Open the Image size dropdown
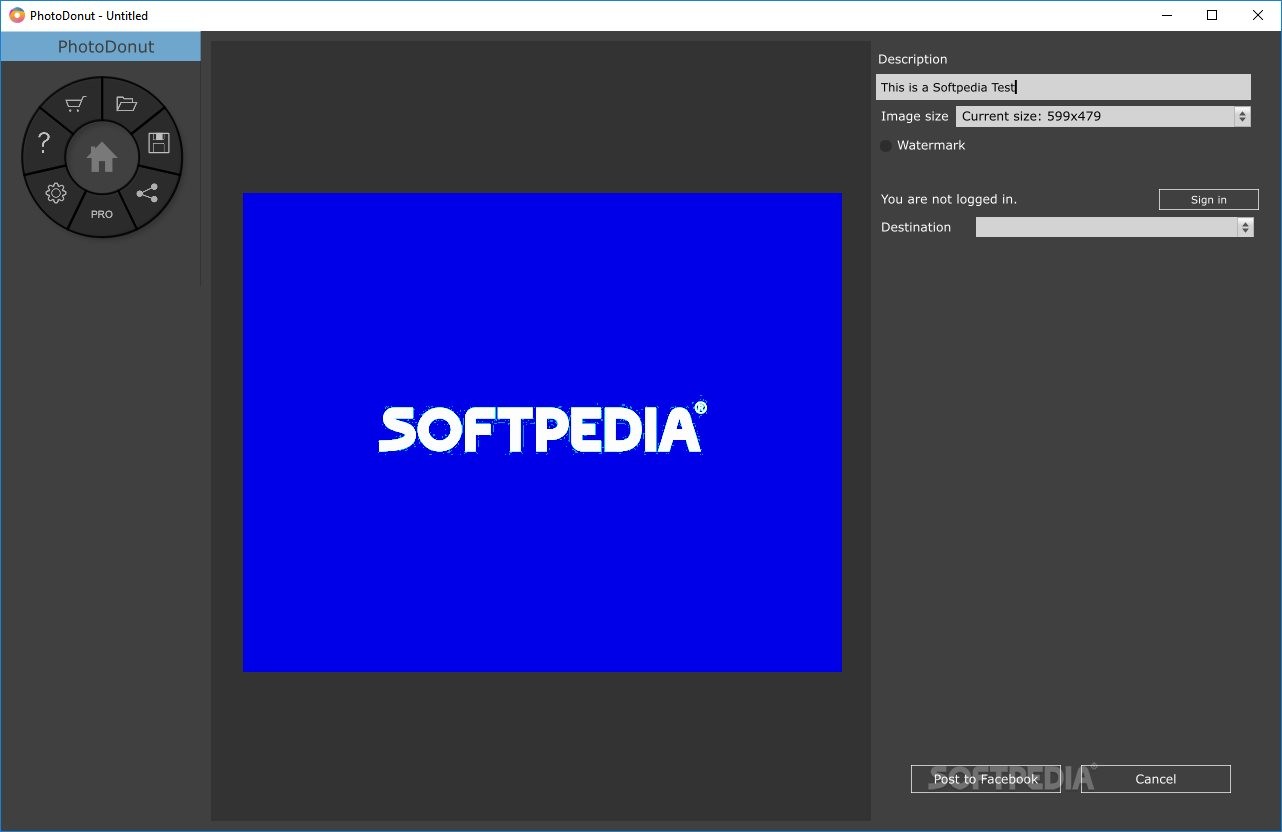 [x=1103, y=116]
